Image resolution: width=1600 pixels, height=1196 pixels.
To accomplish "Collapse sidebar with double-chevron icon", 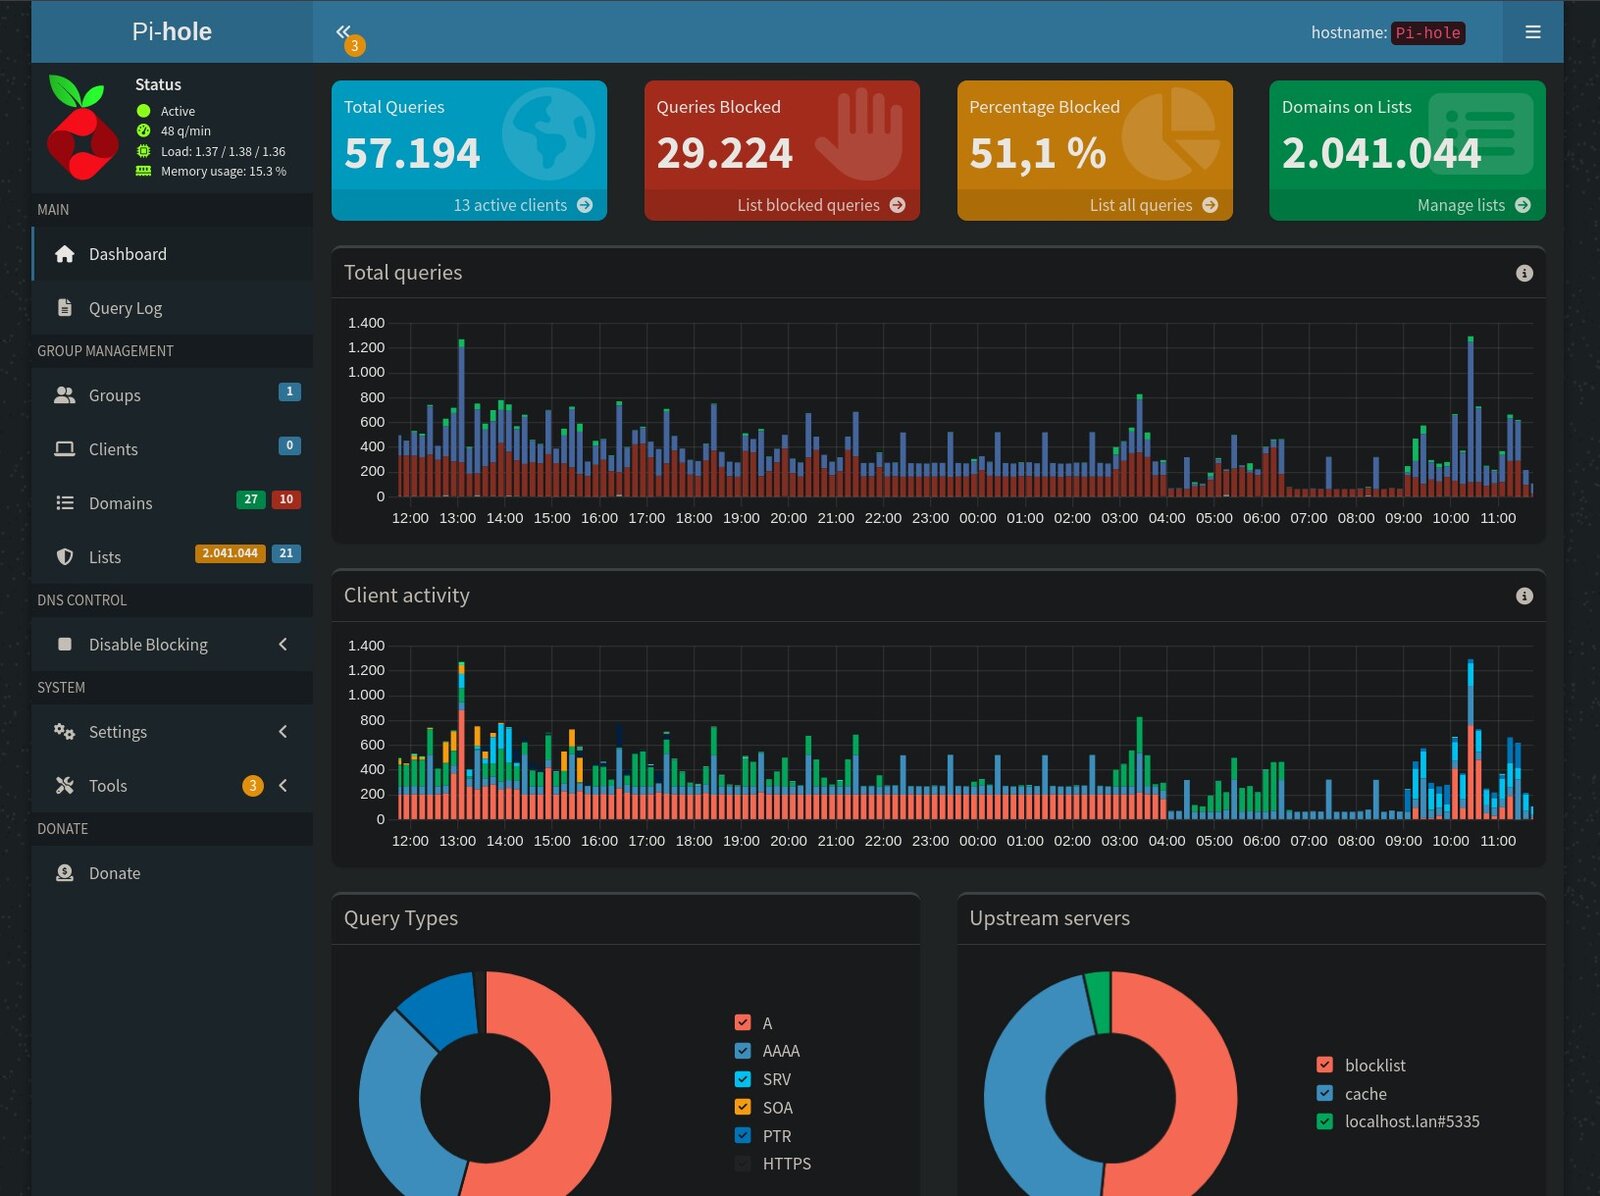I will point(343,32).
